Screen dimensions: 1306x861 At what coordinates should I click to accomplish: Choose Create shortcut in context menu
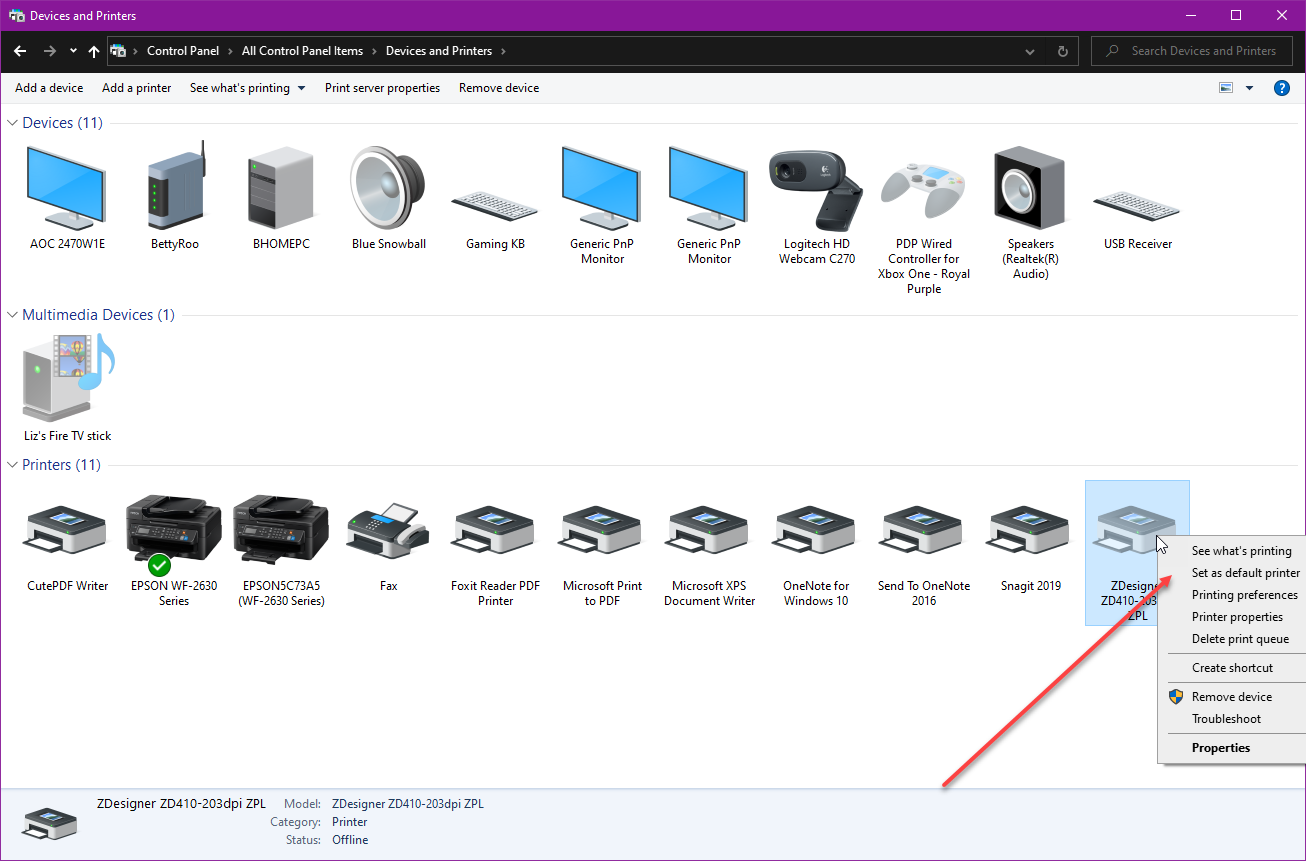point(1233,668)
